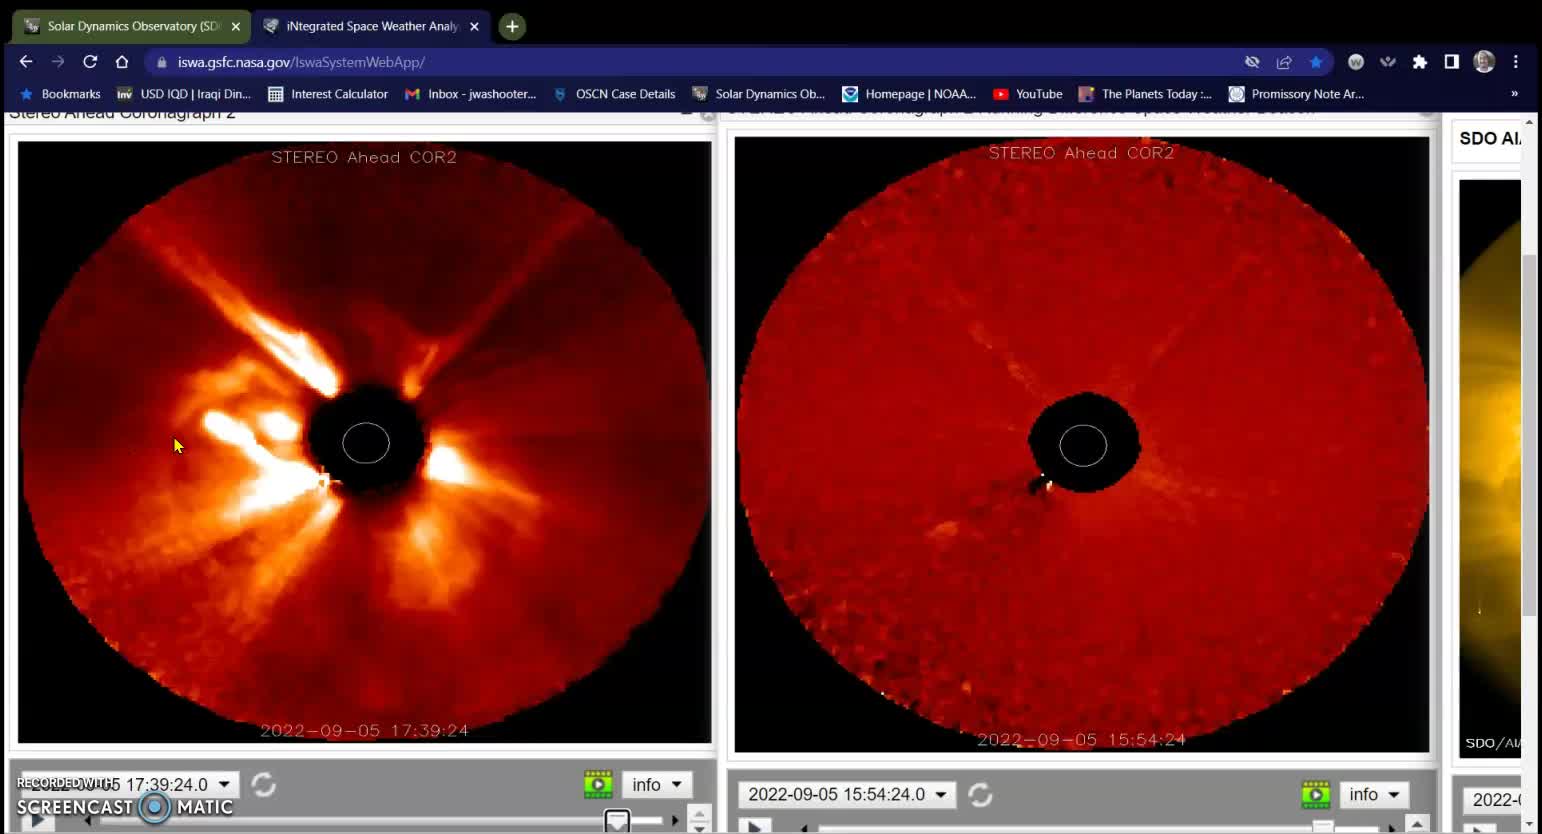The image size is (1542, 834).
Task: Open the Promissory Note bookmark
Action: coord(1296,94)
